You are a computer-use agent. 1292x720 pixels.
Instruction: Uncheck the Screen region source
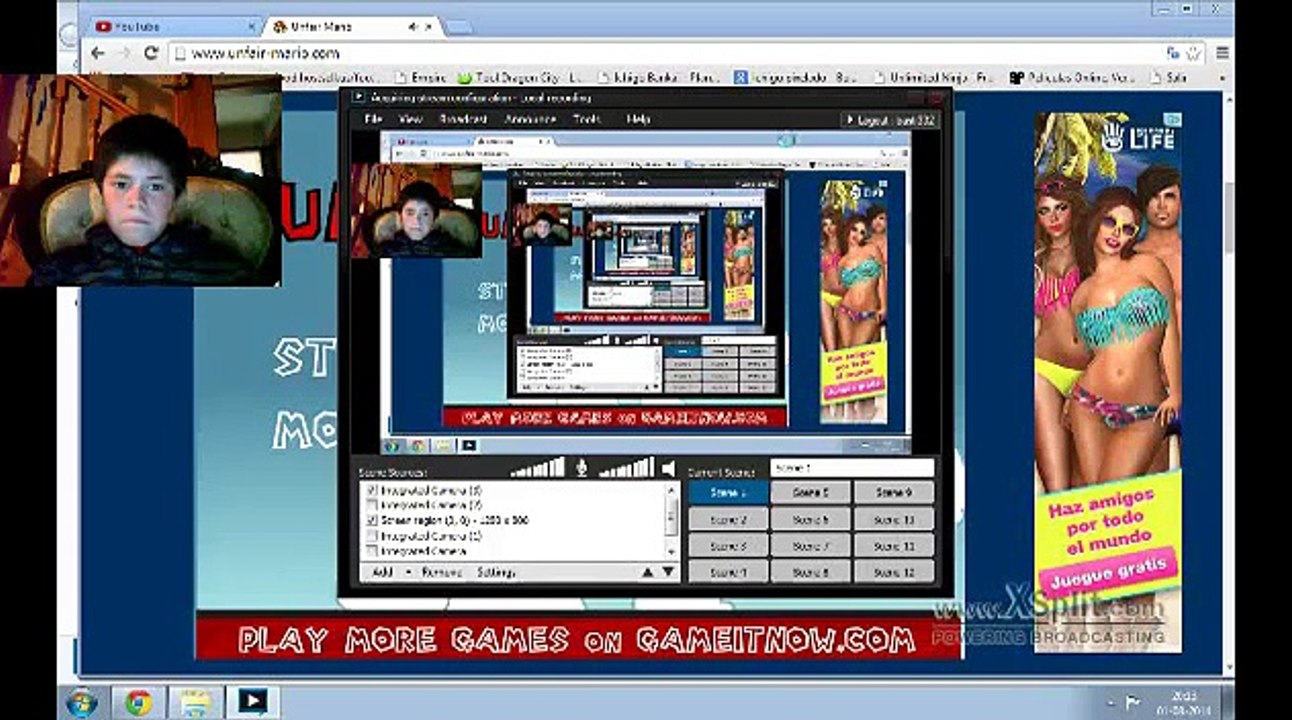coord(372,521)
